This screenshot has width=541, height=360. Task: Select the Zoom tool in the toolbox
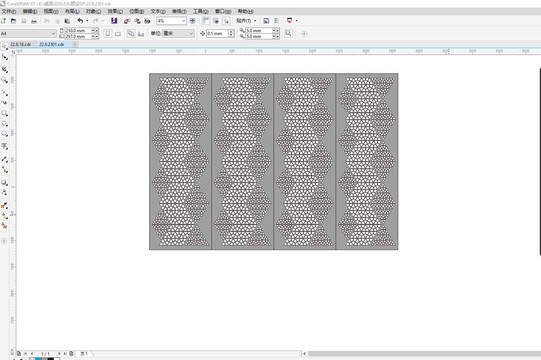[x=4, y=80]
